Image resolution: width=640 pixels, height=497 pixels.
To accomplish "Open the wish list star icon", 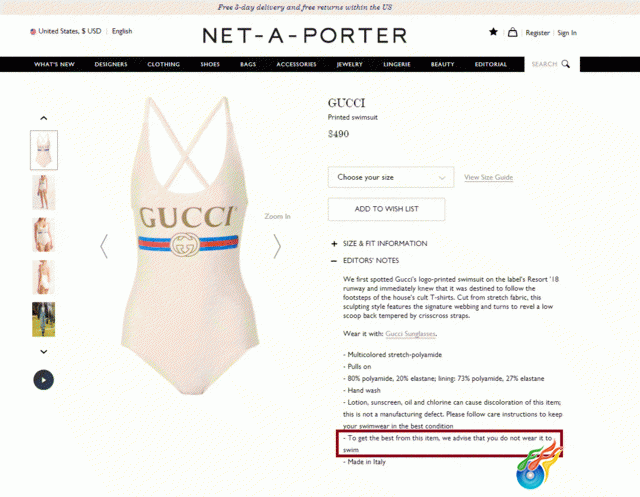I will 493,32.
